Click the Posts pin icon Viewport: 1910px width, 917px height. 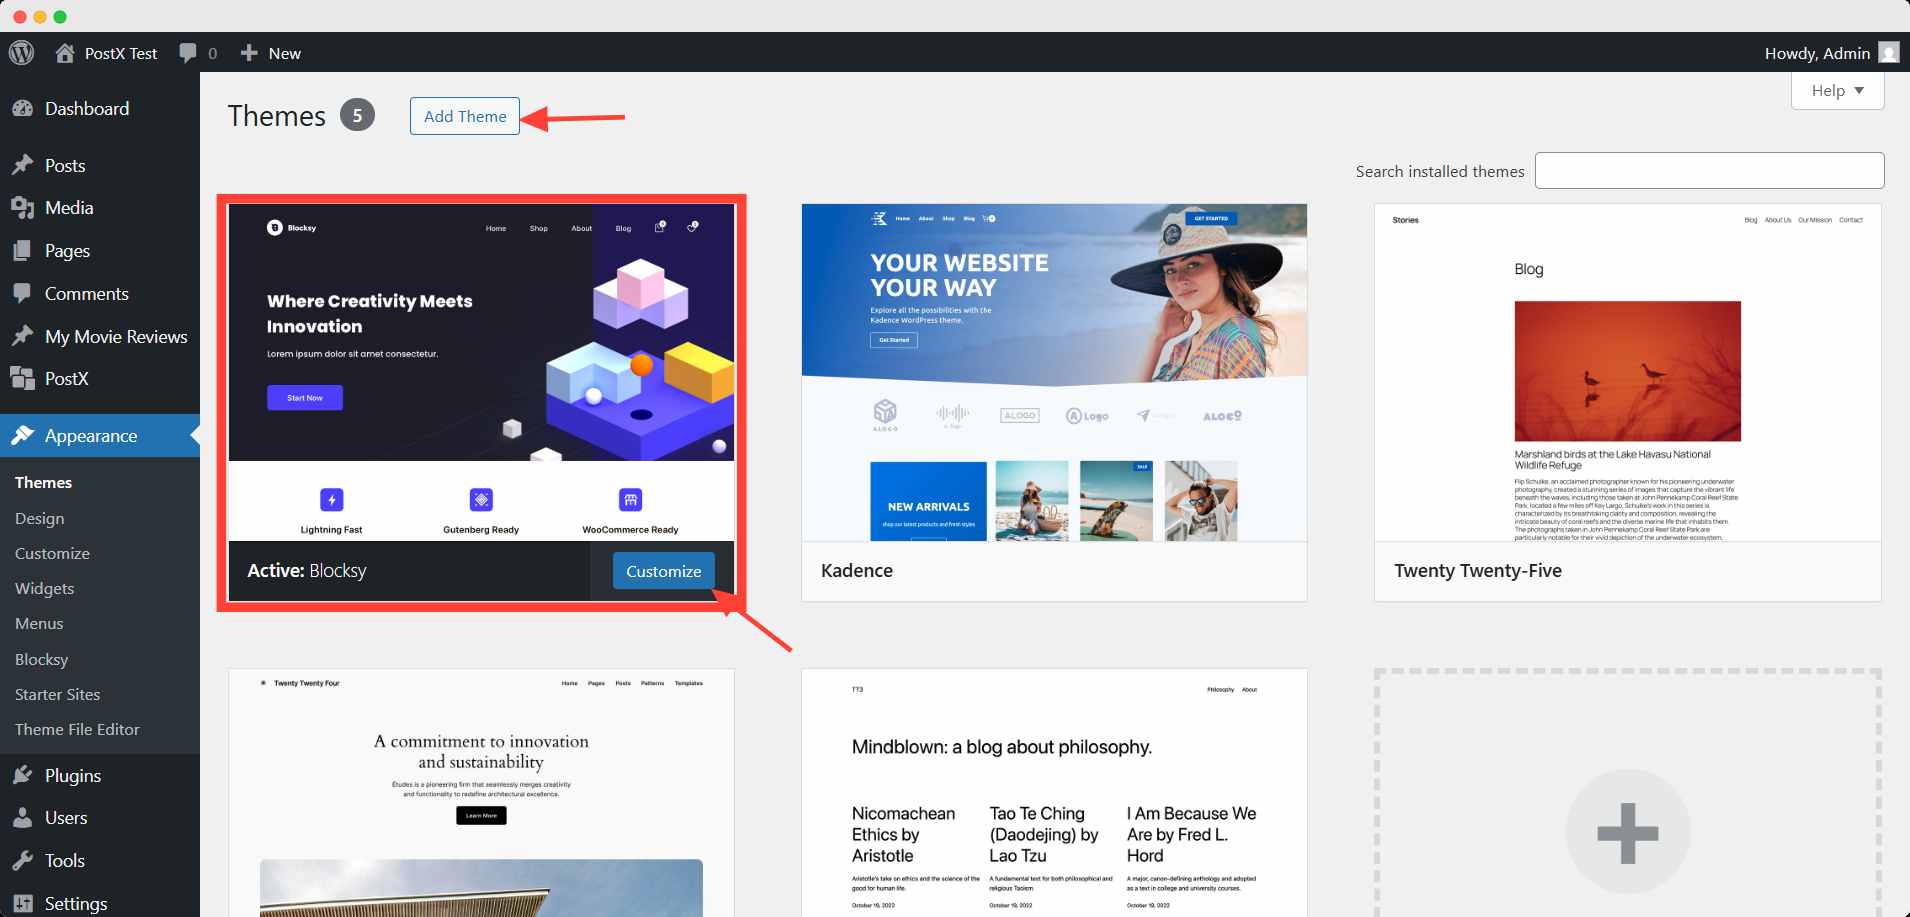(23, 165)
